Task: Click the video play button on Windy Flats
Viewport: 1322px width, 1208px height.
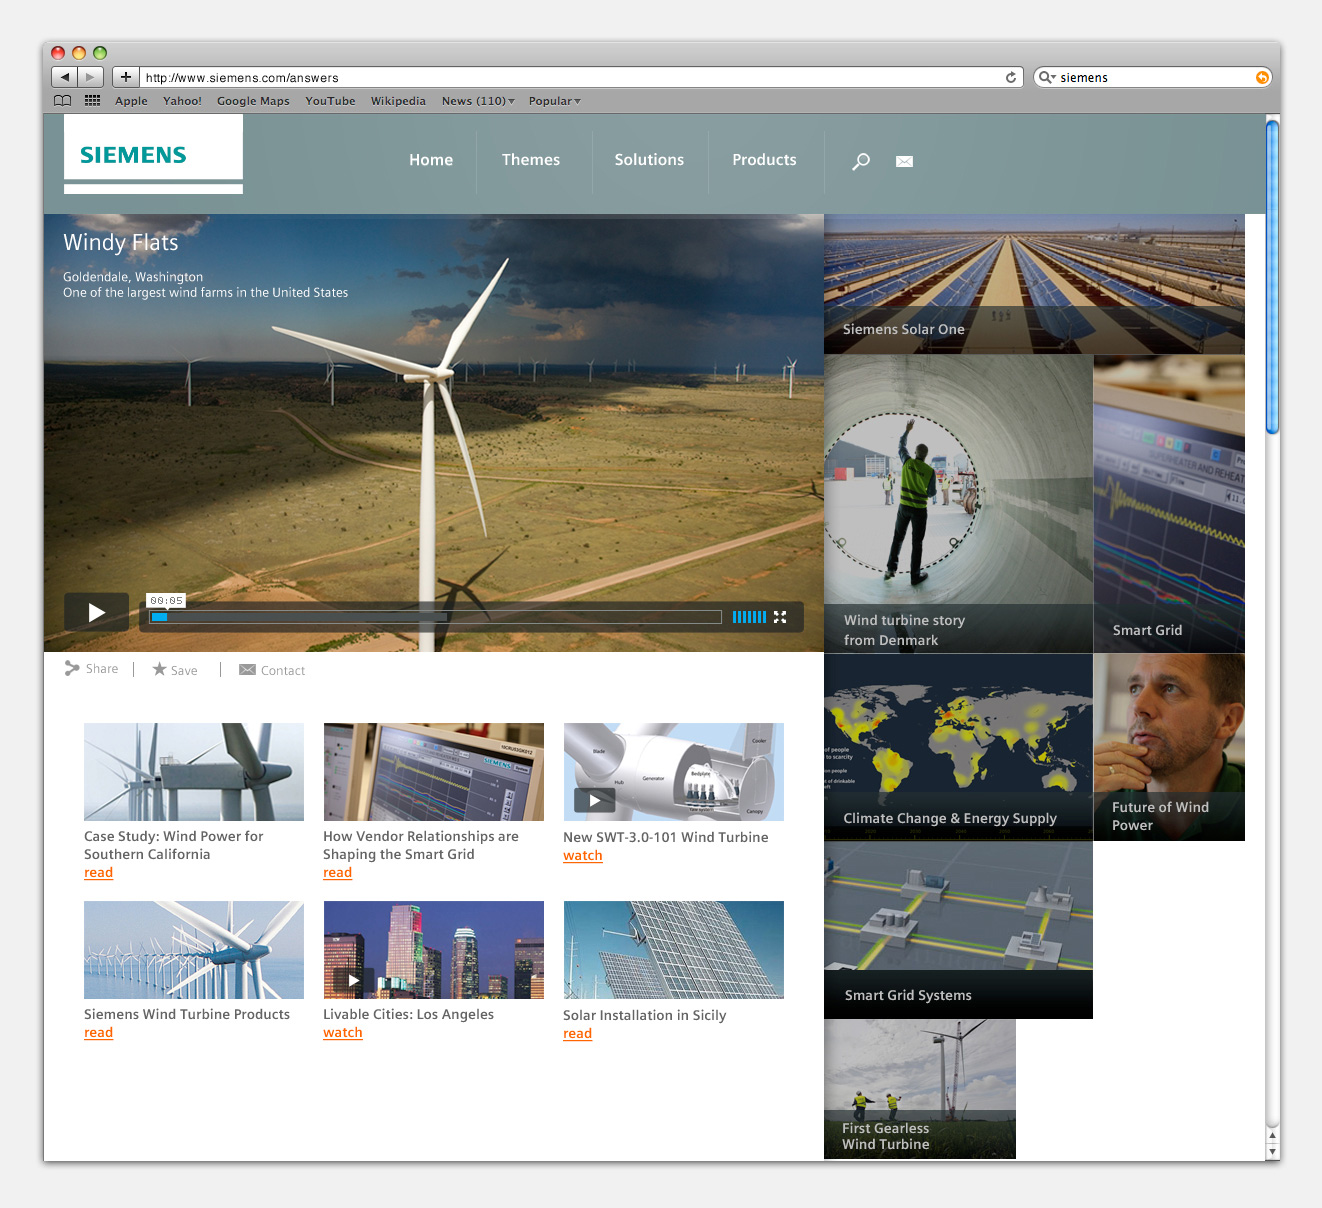Action: [x=97, y=612]
